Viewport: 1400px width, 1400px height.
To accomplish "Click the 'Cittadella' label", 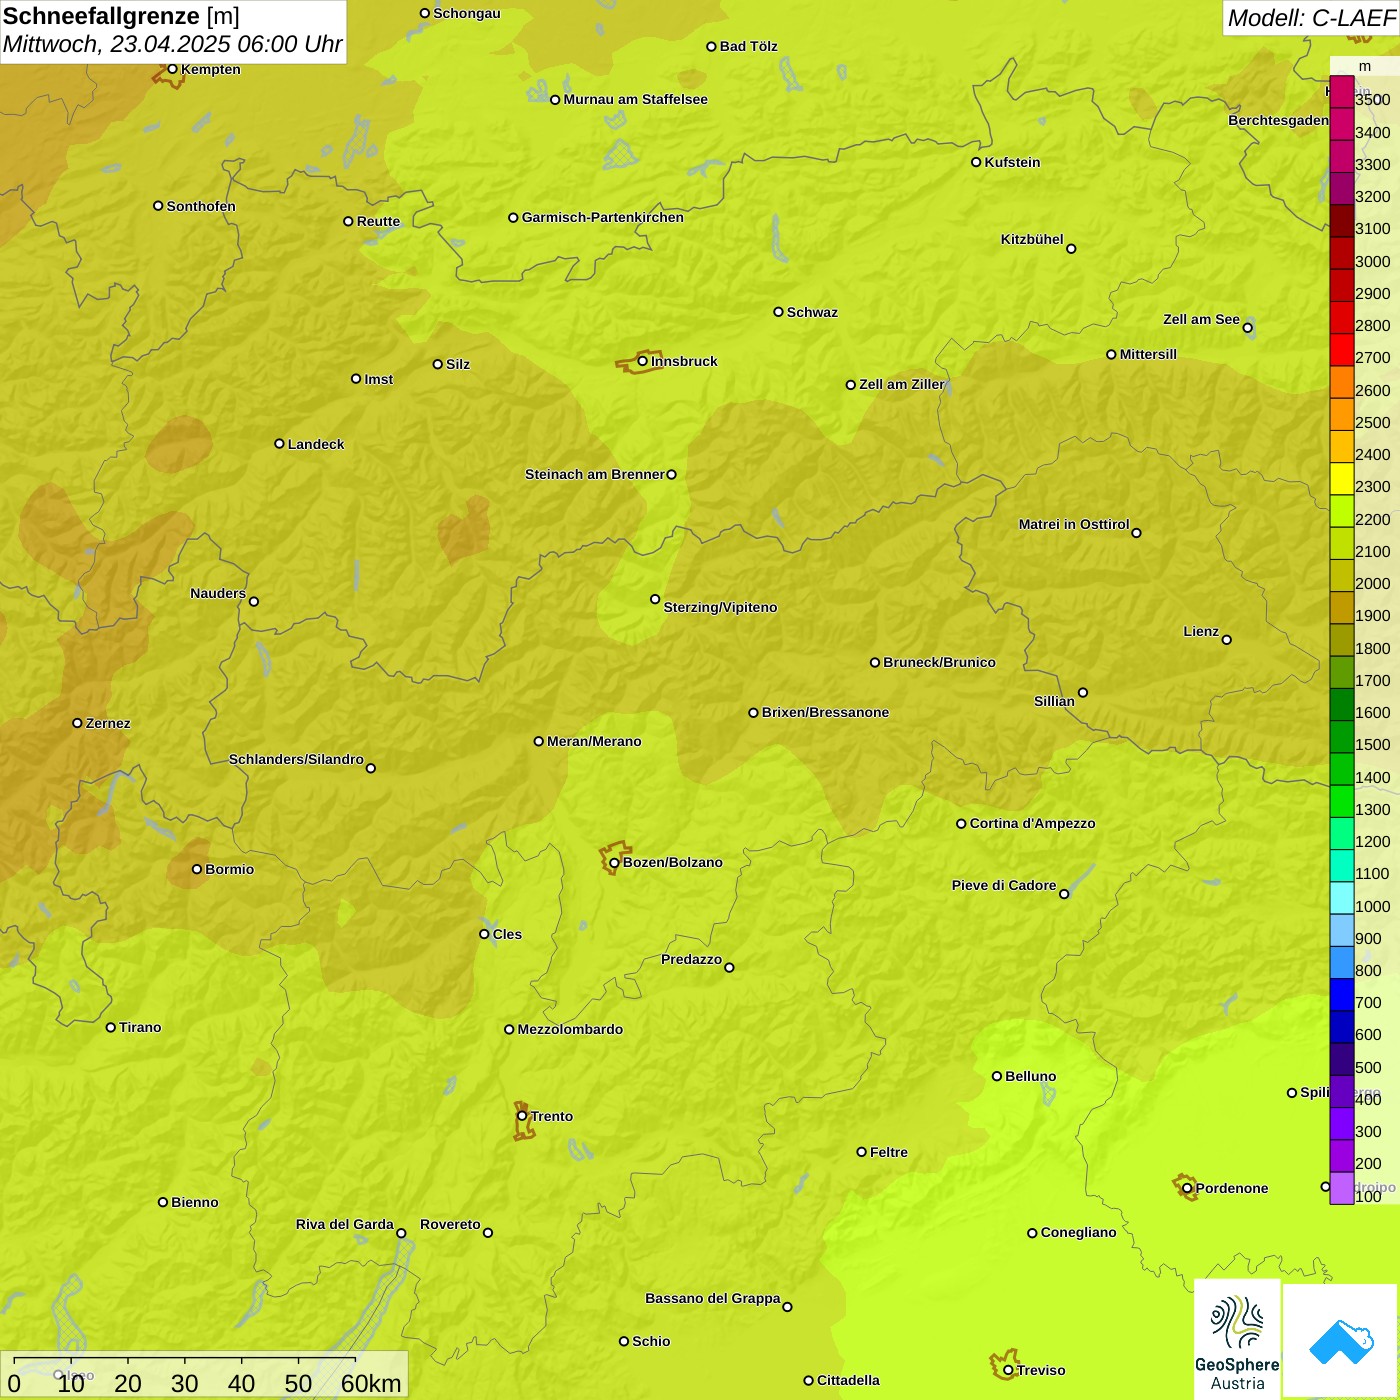I will coord(848,1380).
